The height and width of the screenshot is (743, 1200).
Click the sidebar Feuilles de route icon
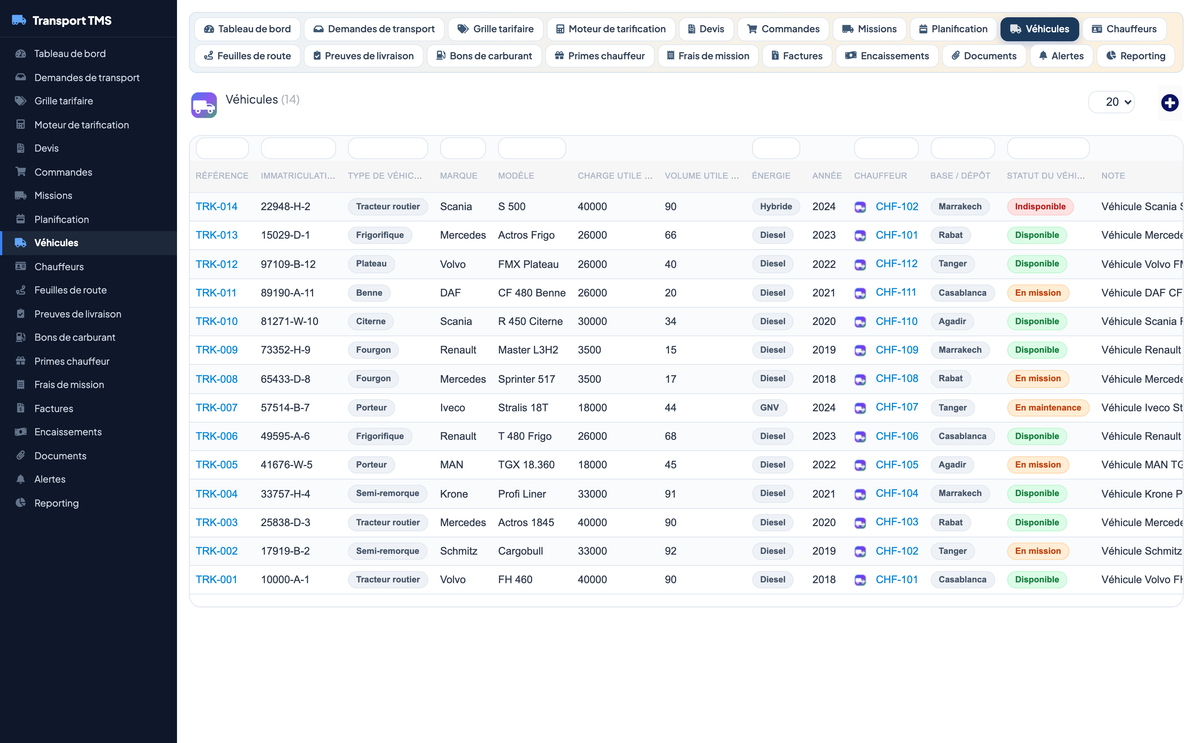[21, 290]
